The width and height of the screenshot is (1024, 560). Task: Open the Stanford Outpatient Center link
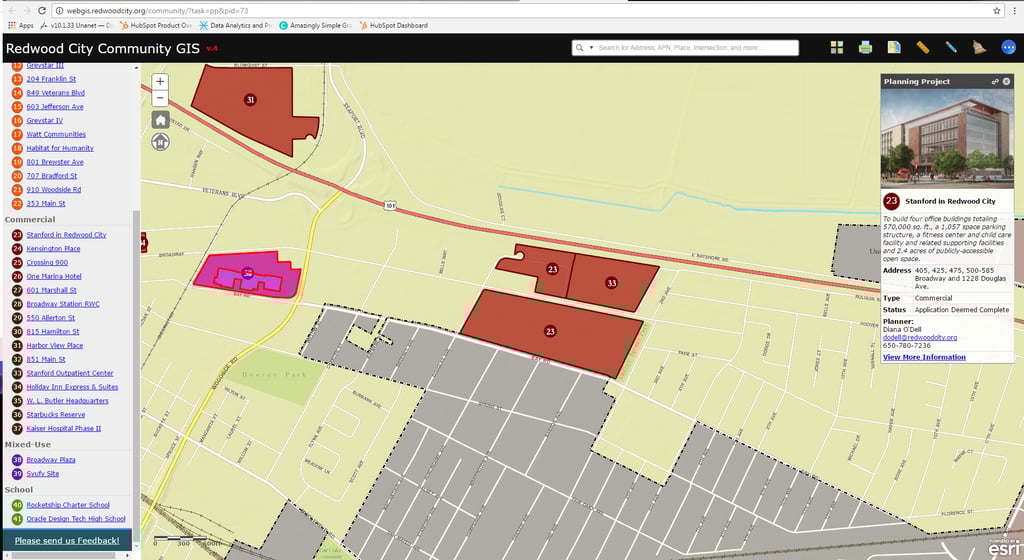pos(69,373)
